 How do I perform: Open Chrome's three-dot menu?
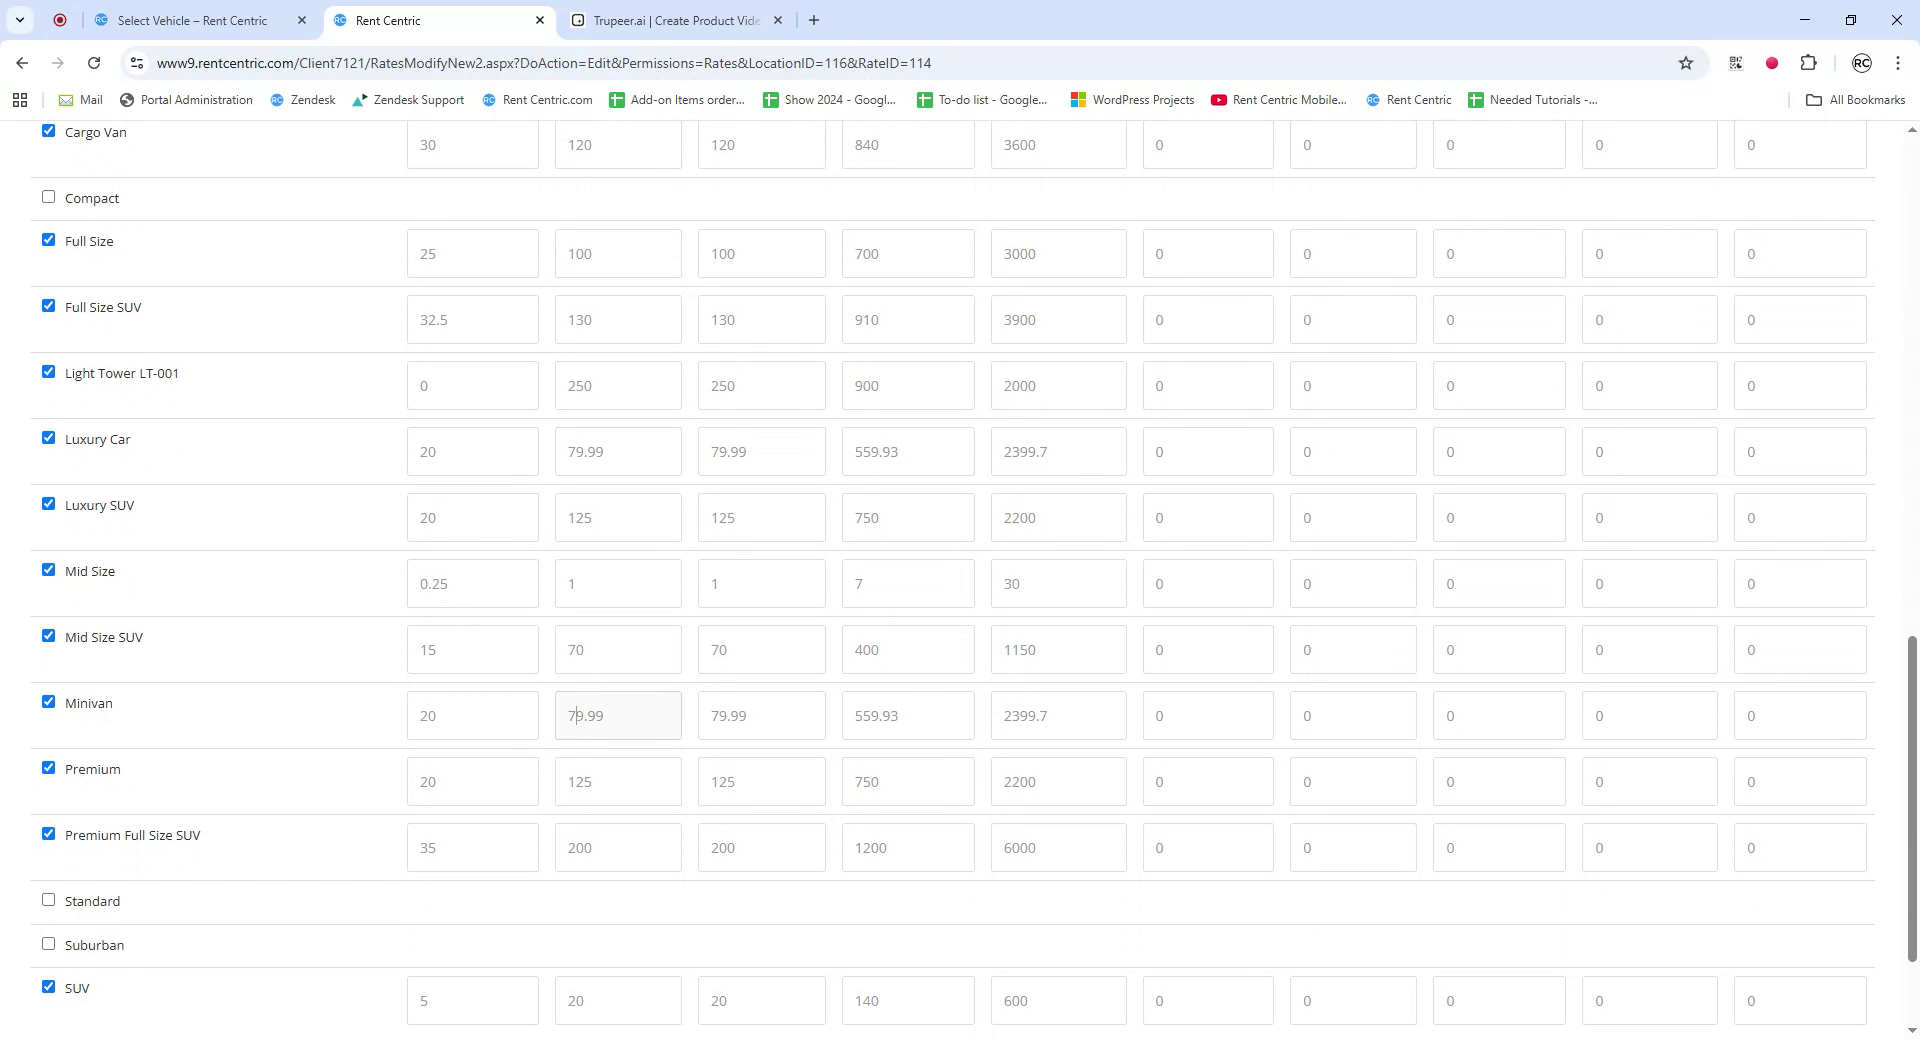click(x=1897, y=62)
